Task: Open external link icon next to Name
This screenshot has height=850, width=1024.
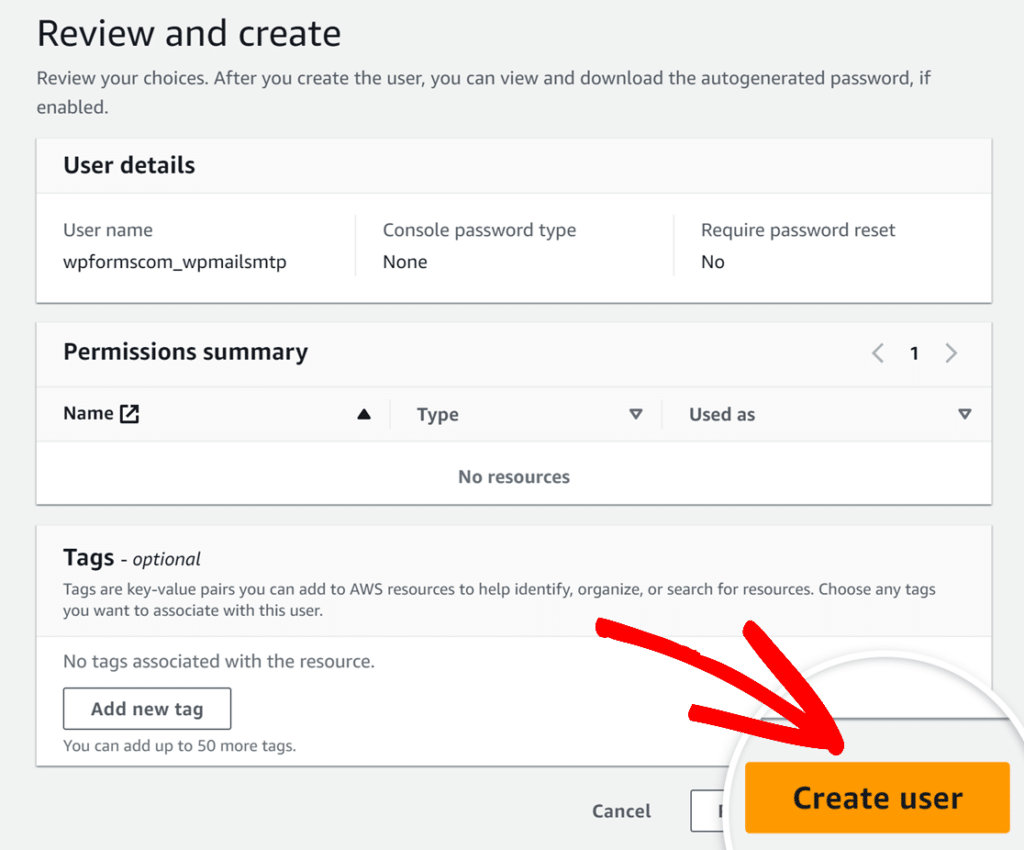Action: click(129, 413)
